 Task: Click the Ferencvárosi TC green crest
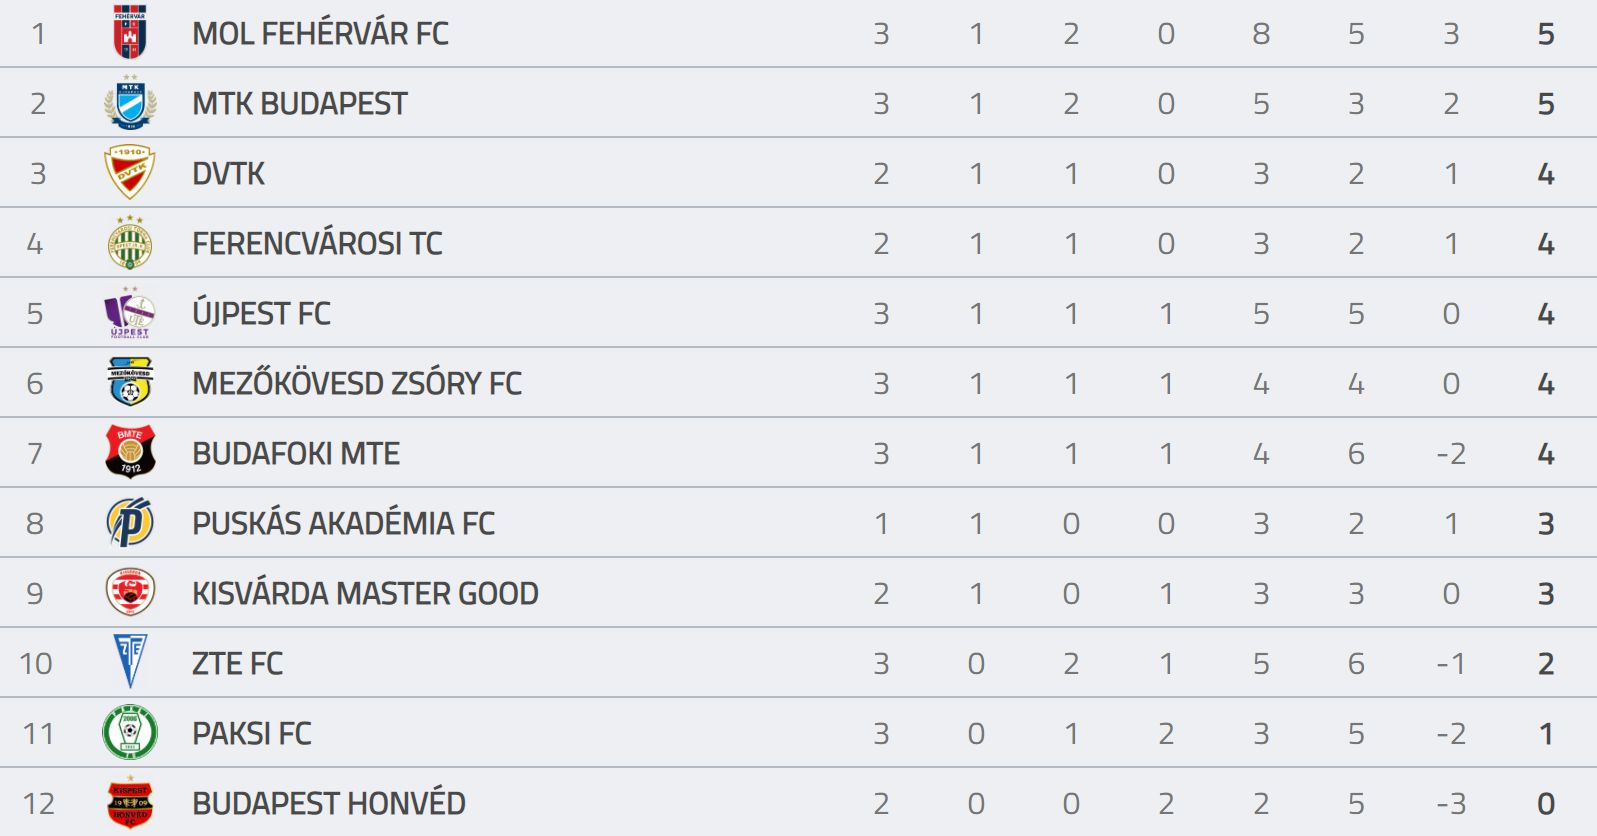click(130, 242)
